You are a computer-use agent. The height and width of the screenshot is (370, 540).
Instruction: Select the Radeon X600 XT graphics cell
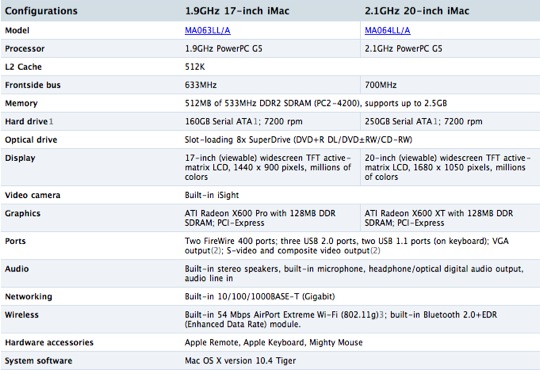point(439,218)
